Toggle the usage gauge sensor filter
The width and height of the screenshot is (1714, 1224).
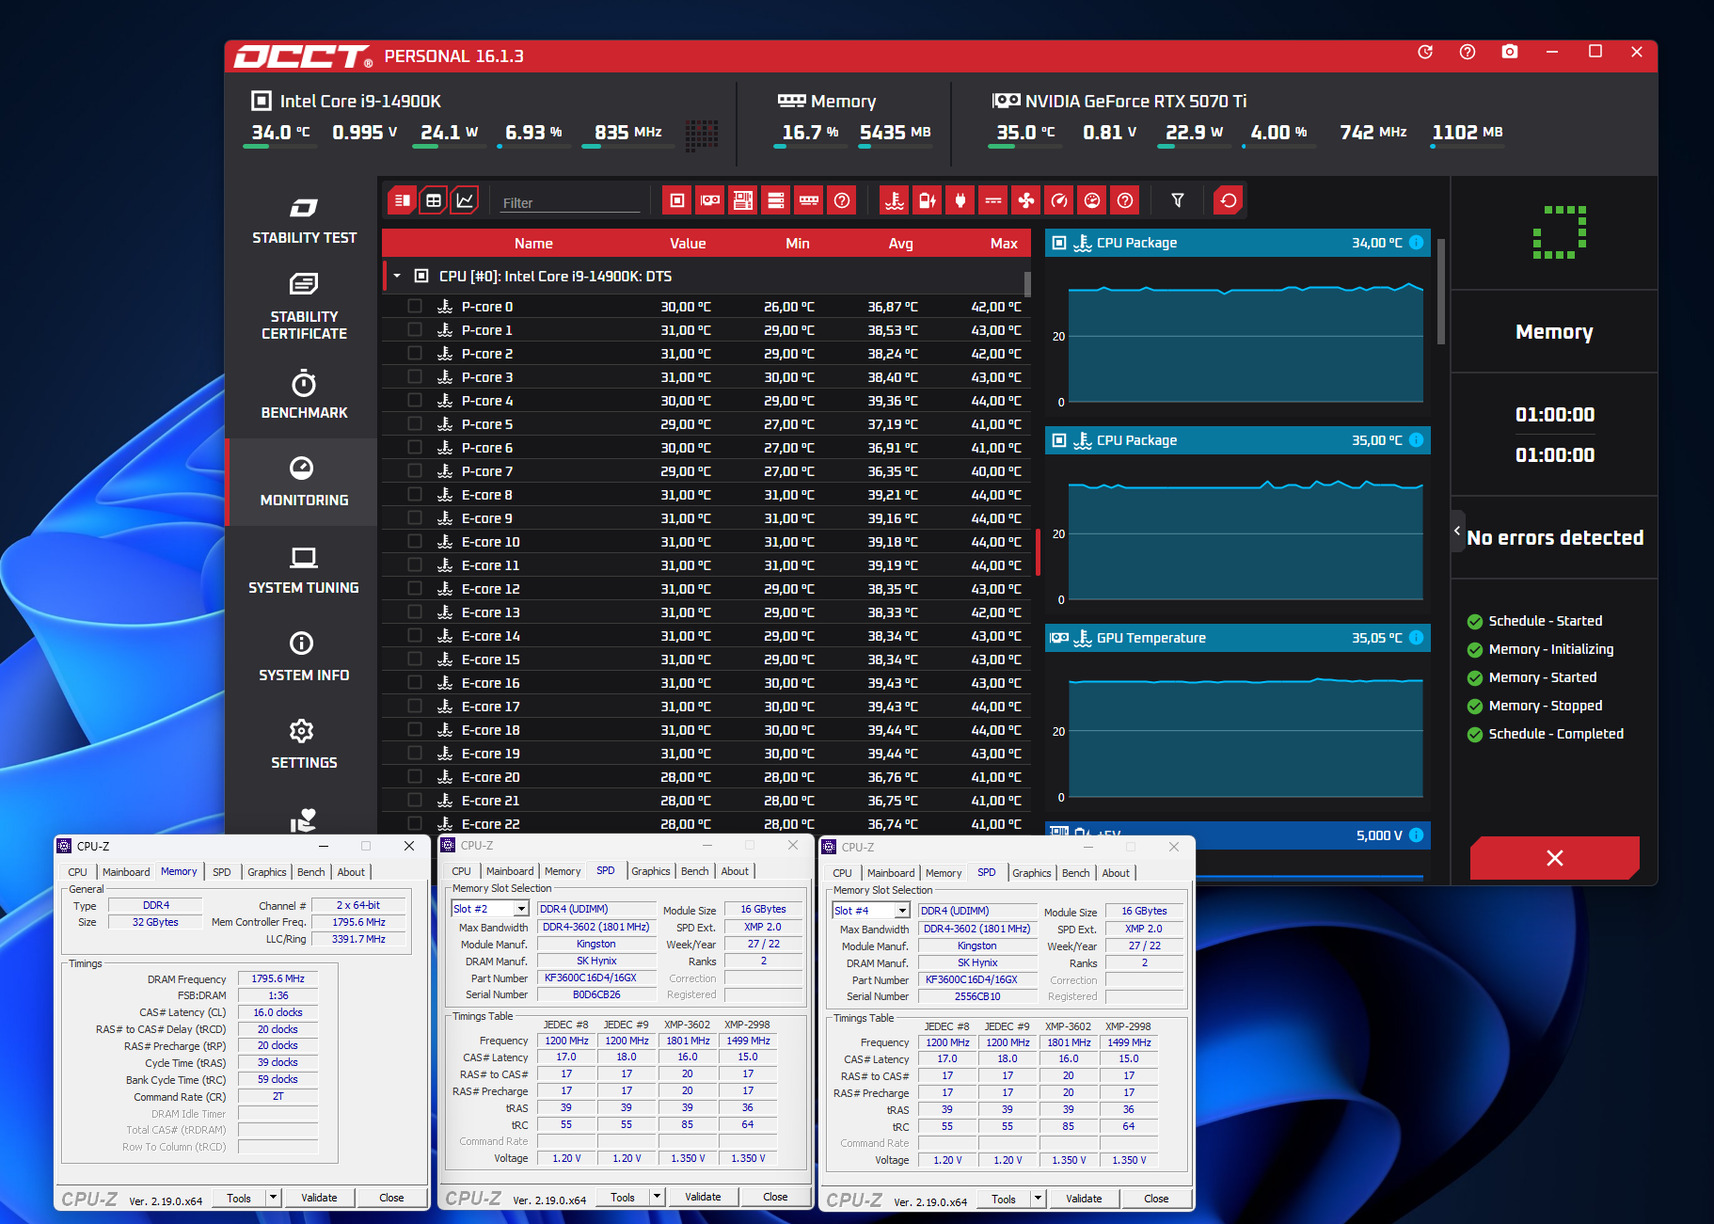[x=1092, y=201]
